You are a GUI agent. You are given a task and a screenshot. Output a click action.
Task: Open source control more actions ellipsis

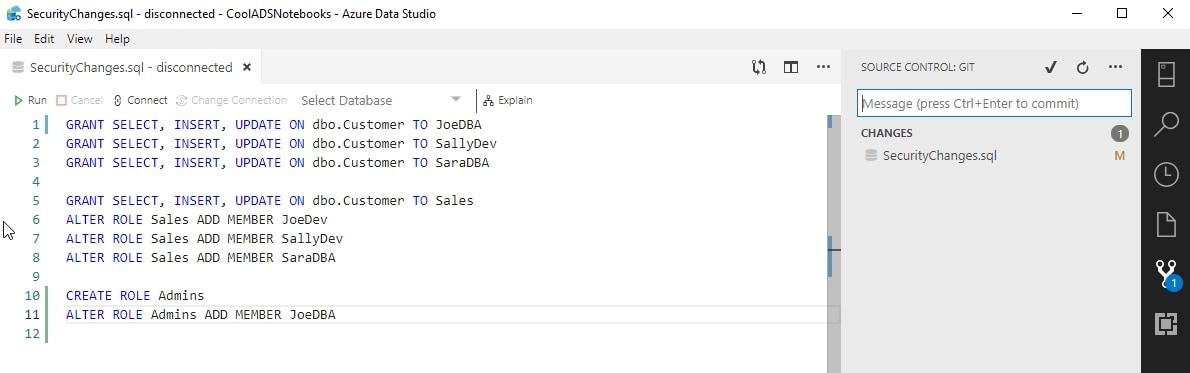click(1115, 67)
